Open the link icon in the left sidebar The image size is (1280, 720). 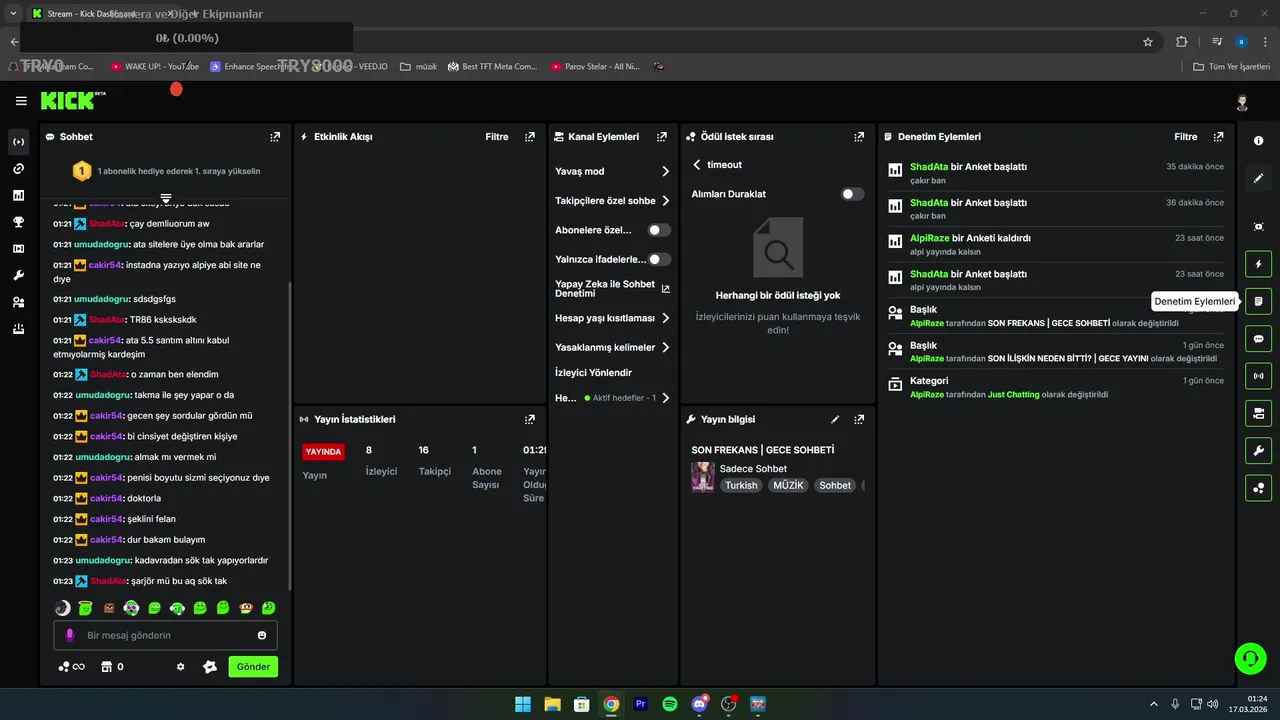click(x=18, y=169)
